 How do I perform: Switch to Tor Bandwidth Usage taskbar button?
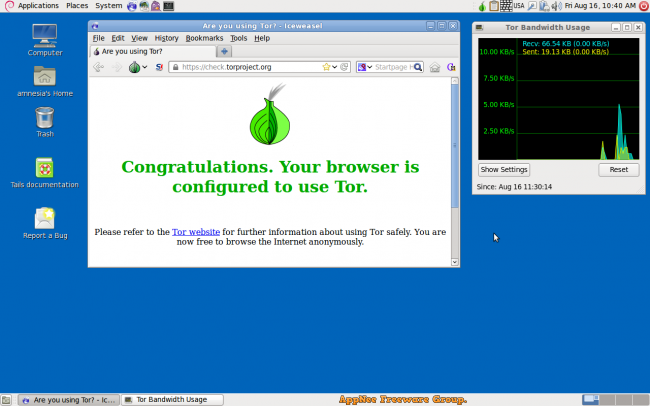172,400
